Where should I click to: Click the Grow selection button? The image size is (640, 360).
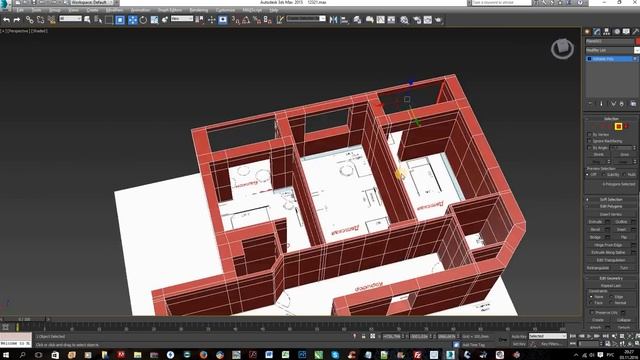(624, 155)
